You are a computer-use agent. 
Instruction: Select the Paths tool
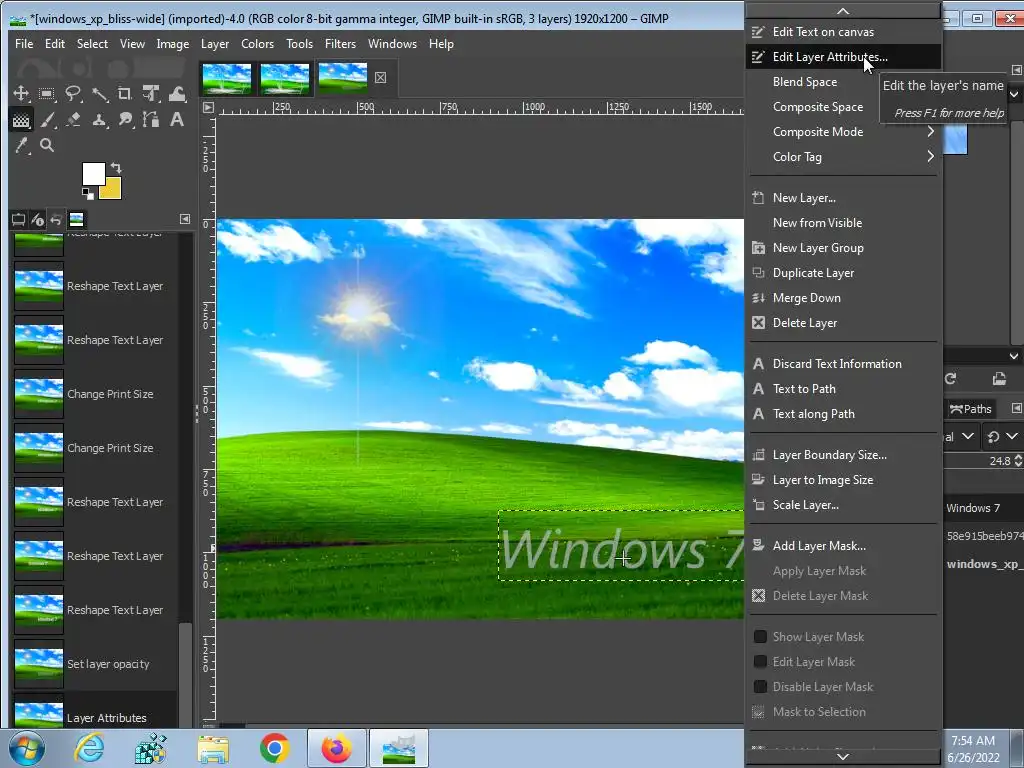[151, 120]
